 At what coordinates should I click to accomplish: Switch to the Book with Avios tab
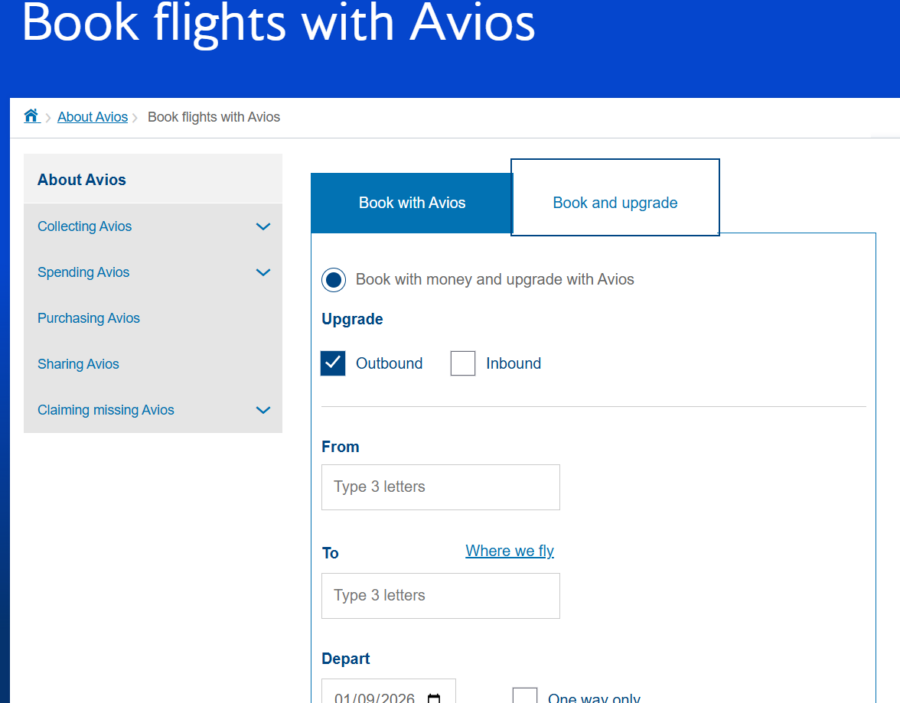(411, 202)
